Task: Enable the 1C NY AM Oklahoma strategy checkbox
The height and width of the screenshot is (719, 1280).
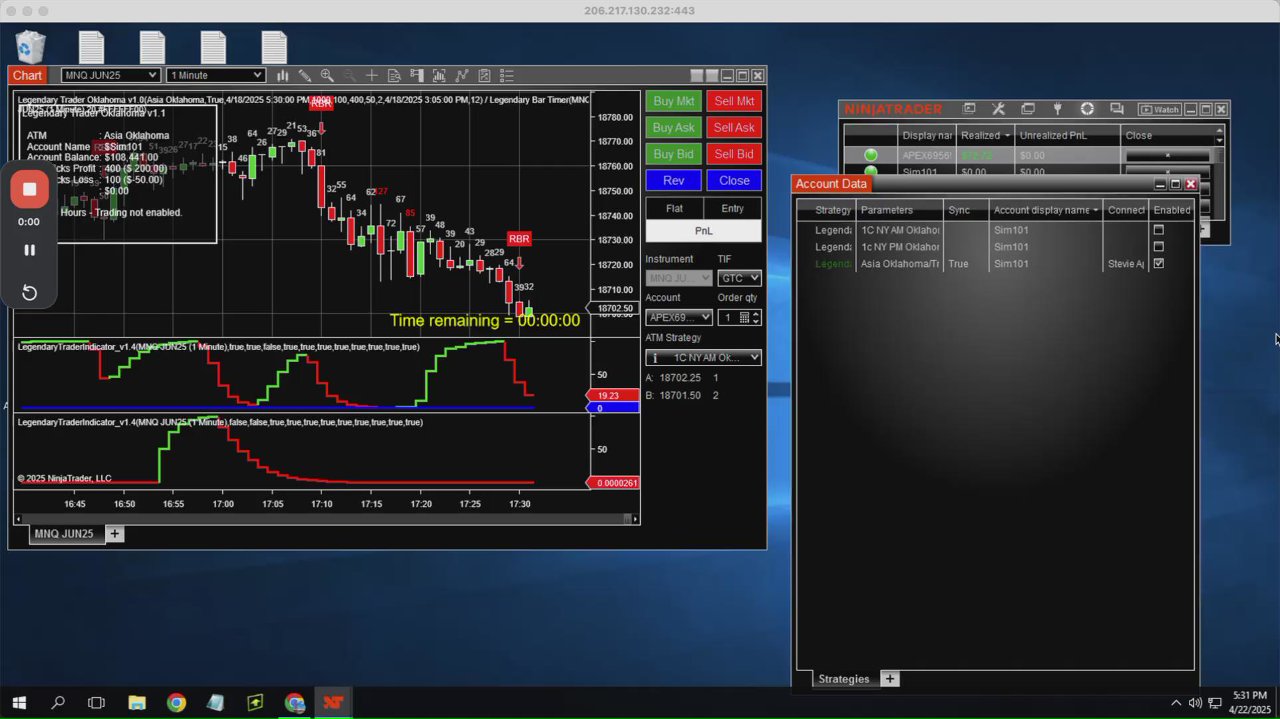Action: 1159,230
